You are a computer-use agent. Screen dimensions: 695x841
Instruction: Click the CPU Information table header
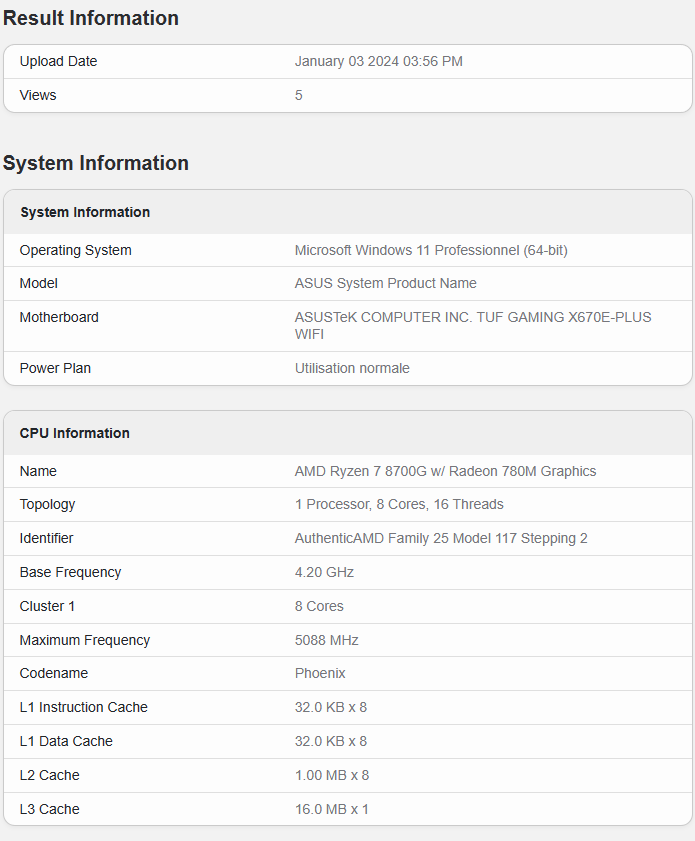(75, 433)
